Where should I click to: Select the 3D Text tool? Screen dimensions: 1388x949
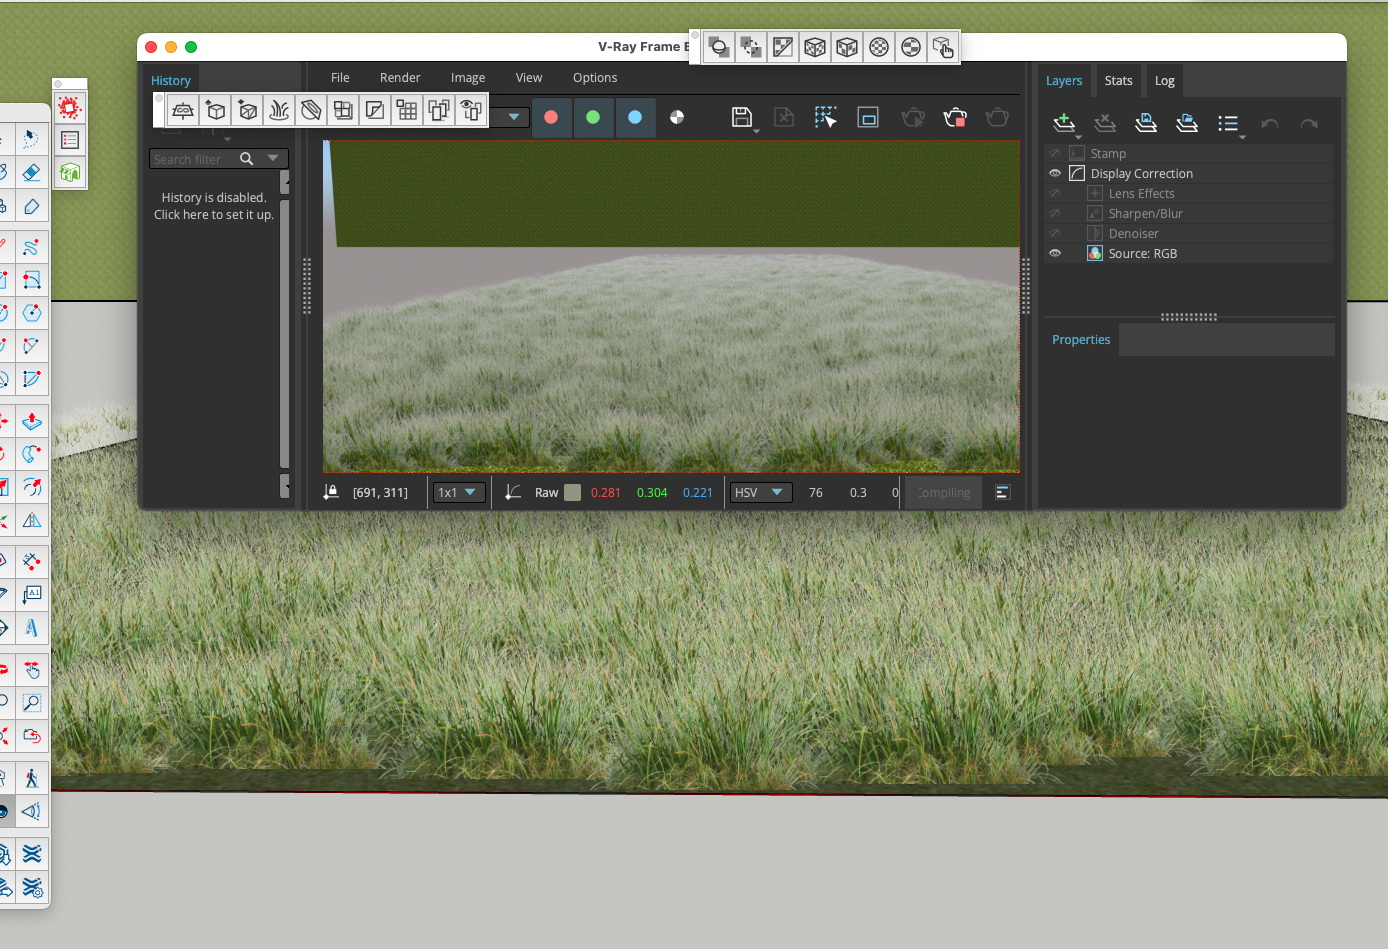coord(32,627)
